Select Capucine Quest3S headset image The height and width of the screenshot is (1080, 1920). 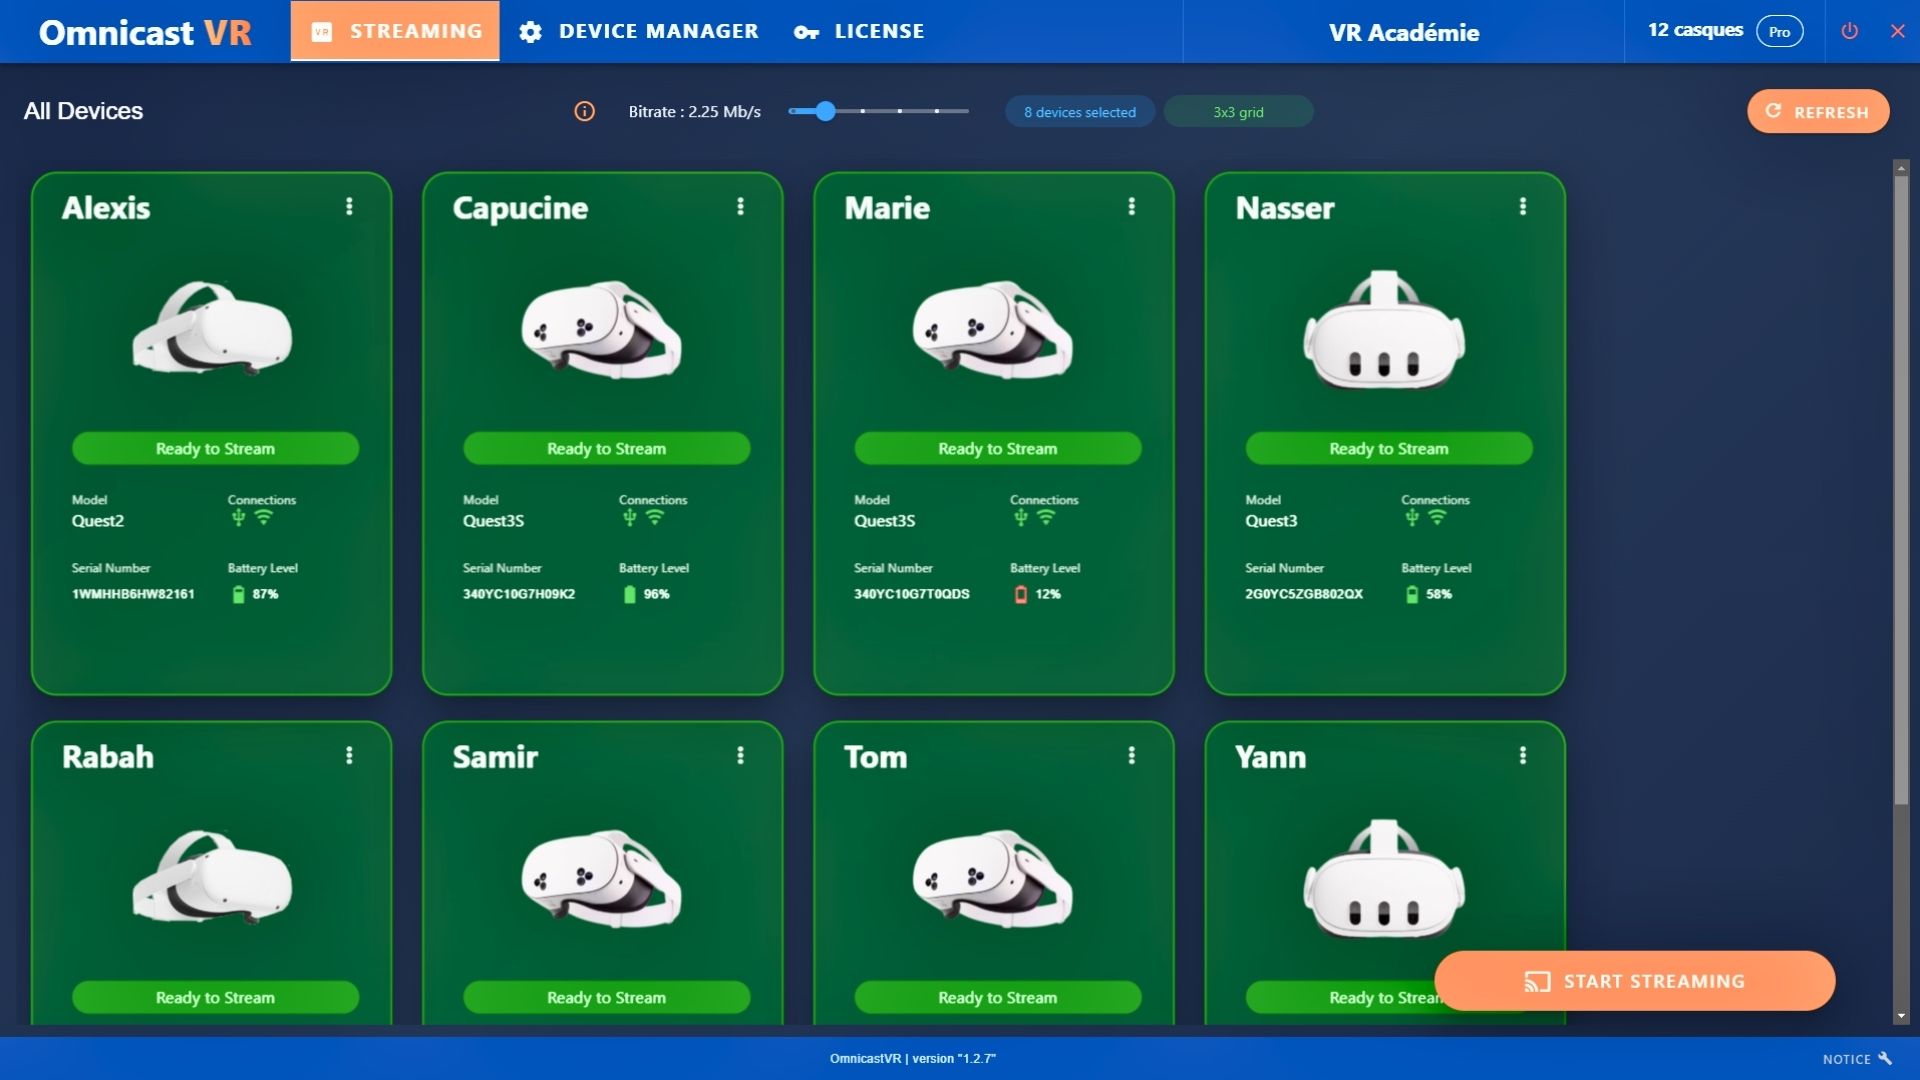coord(602,329)
